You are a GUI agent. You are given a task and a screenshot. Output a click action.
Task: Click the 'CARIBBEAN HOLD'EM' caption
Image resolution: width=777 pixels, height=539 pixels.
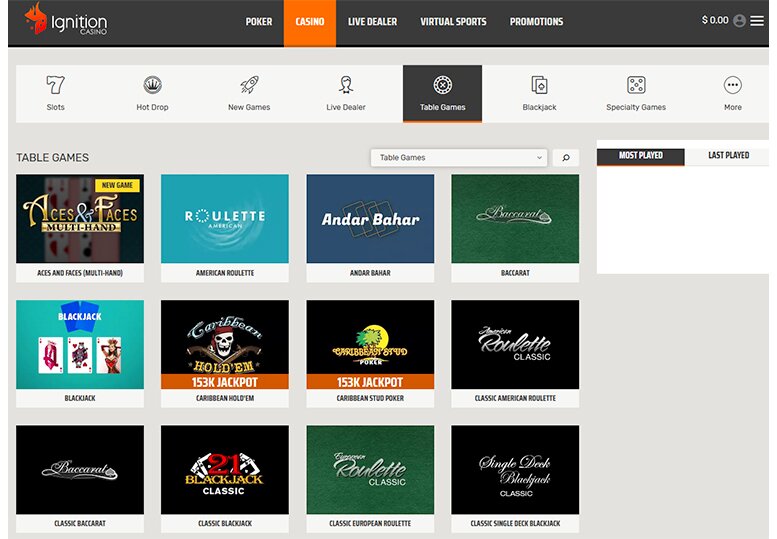coord(225,398)
